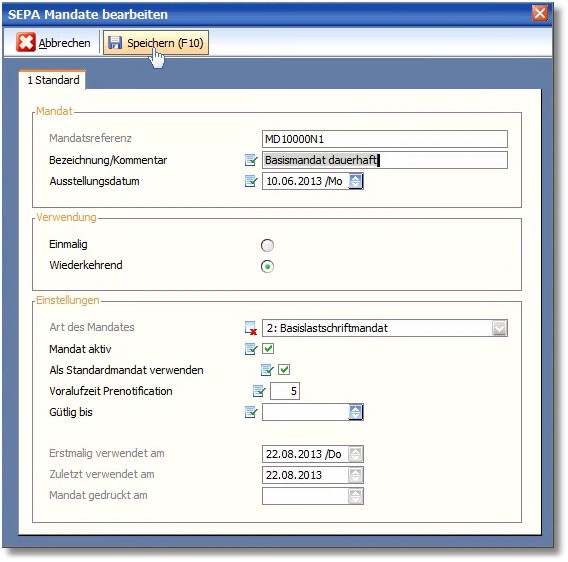Open the Gültig bis date spinner
The width and height of the screenshot is (568, 562).
pos(355,412)
